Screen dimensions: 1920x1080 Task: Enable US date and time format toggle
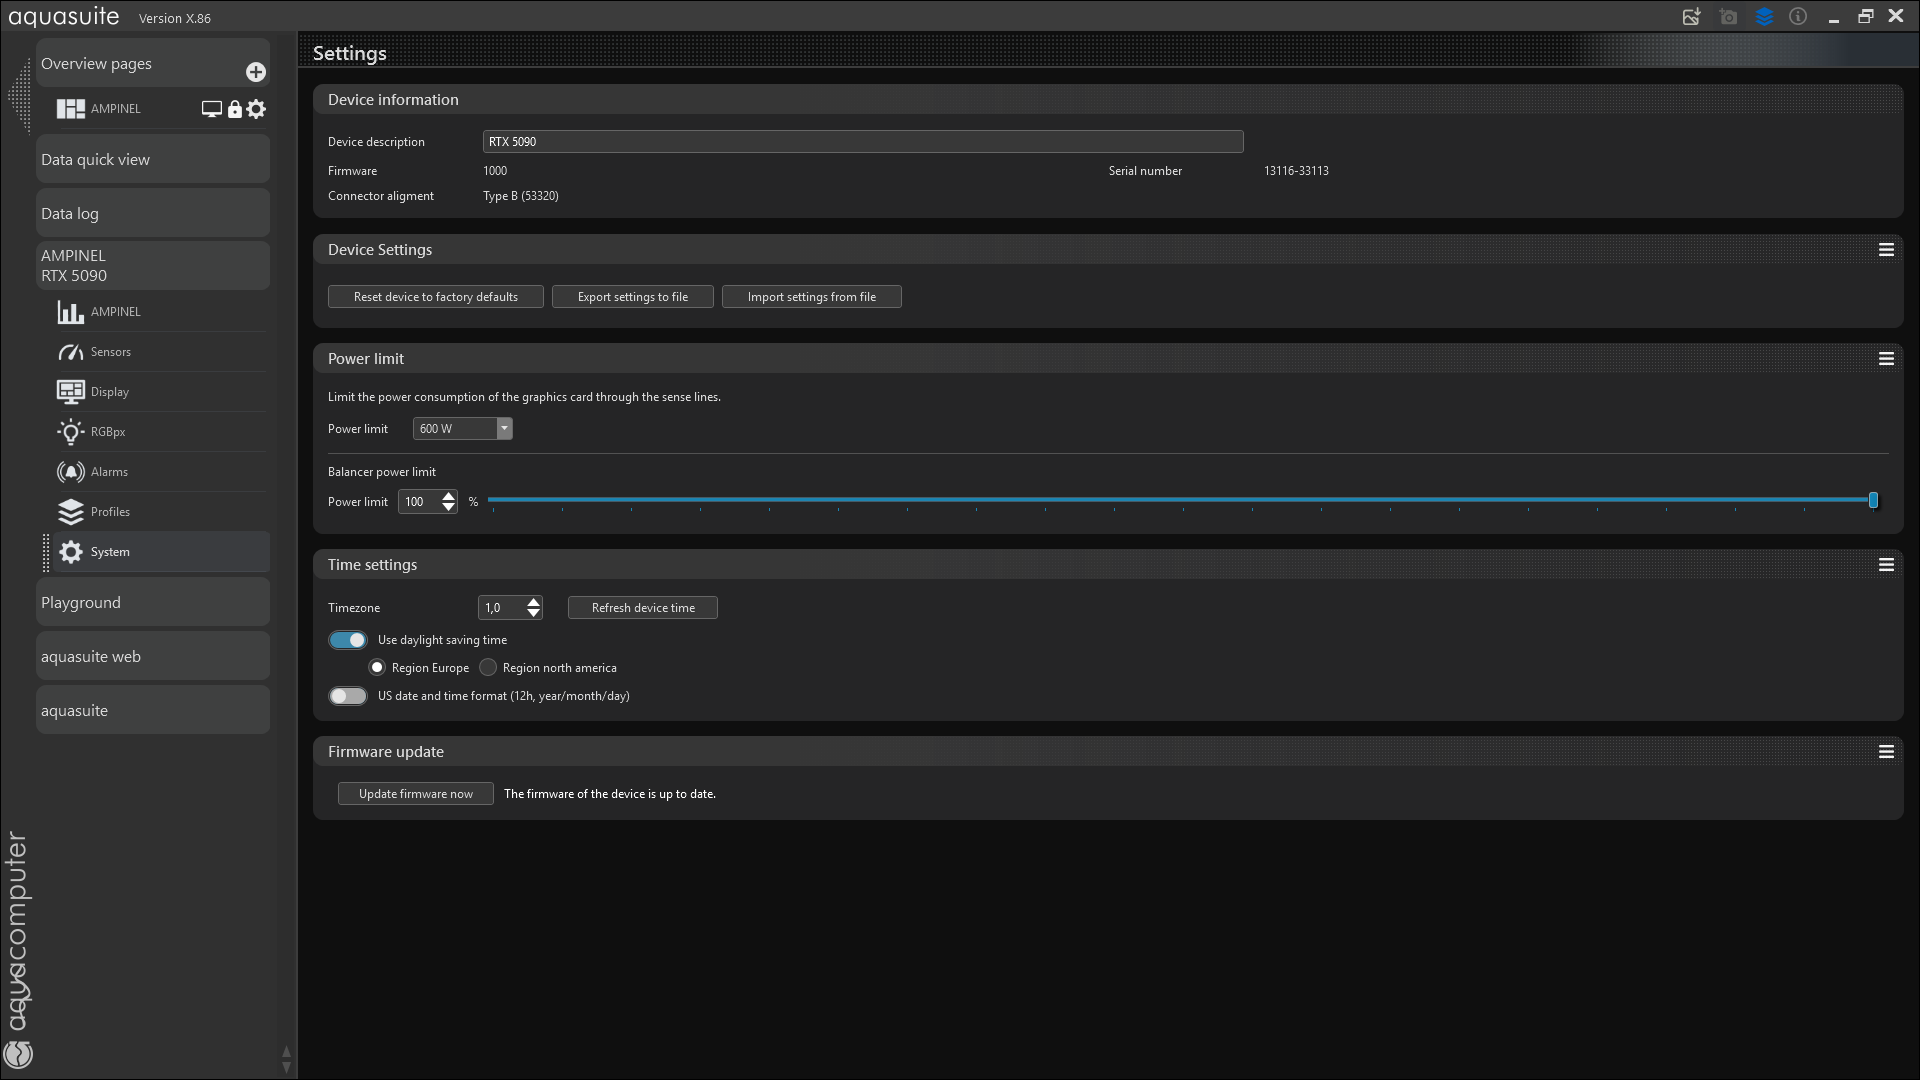[x=348, y=696]
